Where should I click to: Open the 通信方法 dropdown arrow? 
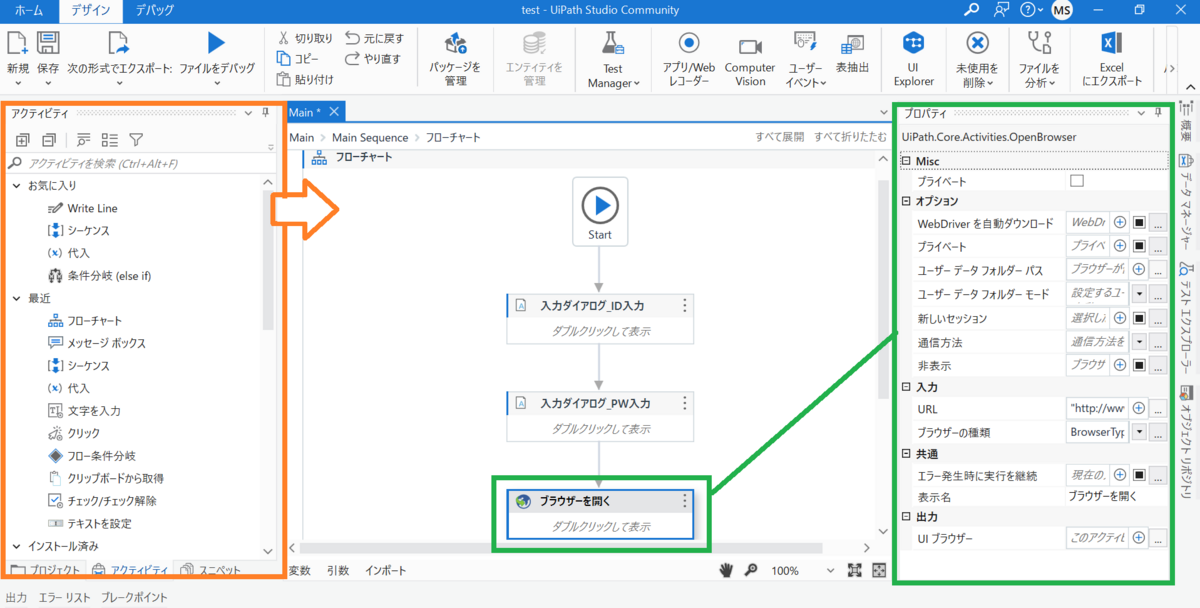(x=1139, y=342)
